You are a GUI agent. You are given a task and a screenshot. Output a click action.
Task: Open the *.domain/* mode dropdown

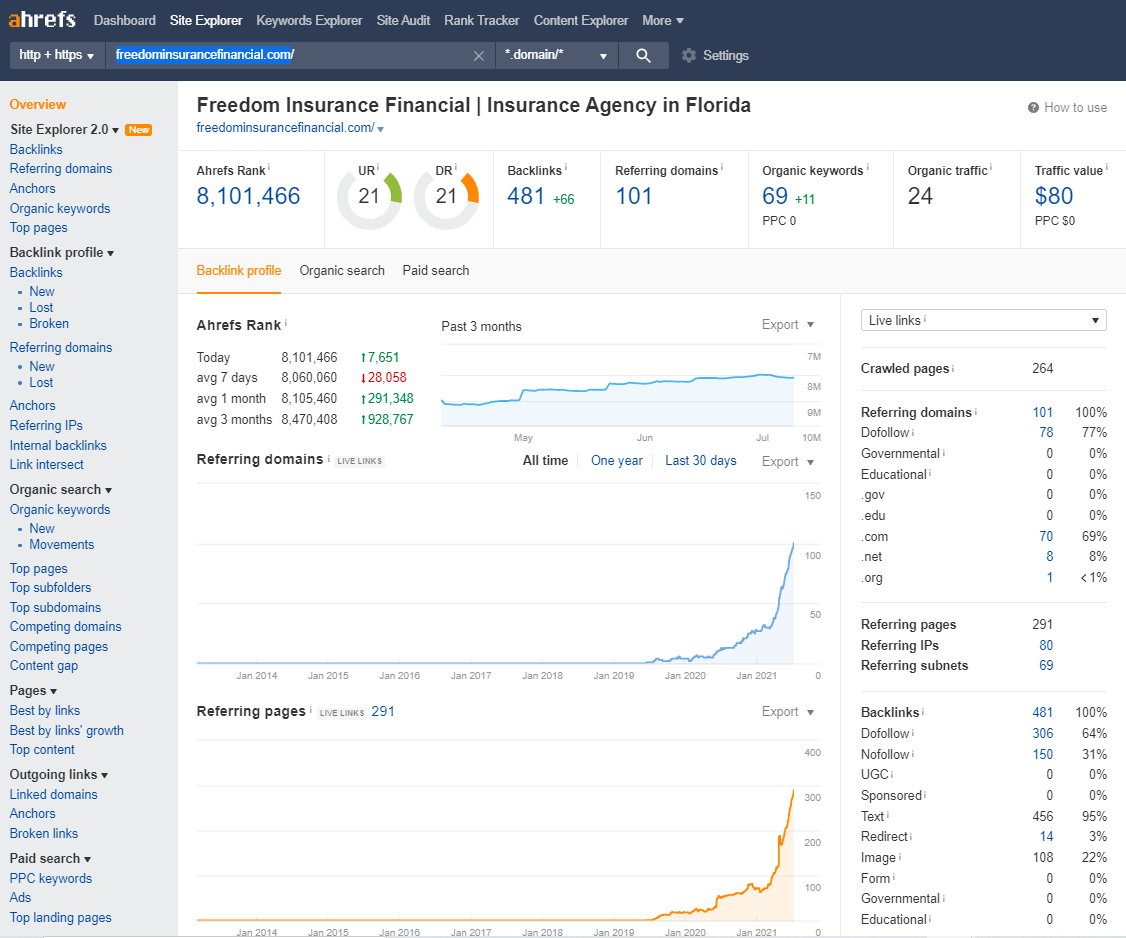(557, 55)
